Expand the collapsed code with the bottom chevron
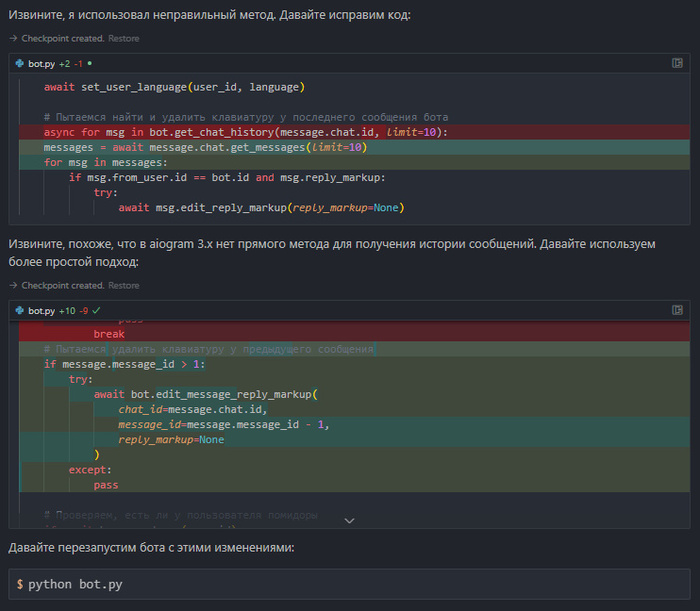Image resolution: width=700 pixels, height=611 pixels. click(x=349, y=520)
